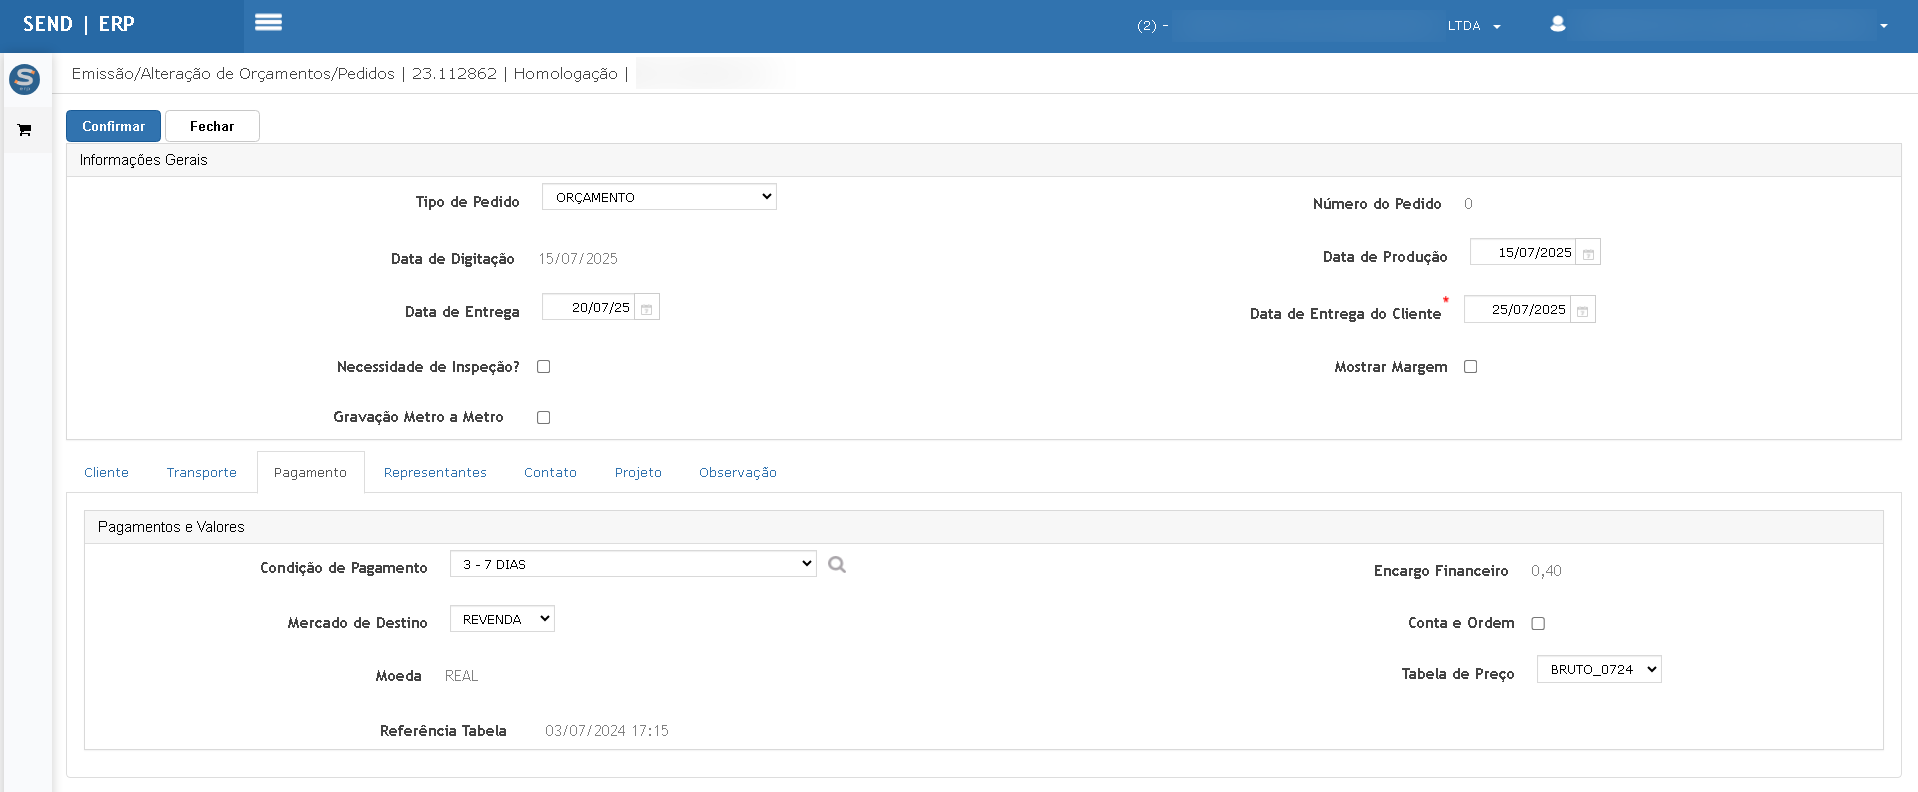Click the Data de Produção date field
The image size is (1918, 792).
(x=1523, y=253)
